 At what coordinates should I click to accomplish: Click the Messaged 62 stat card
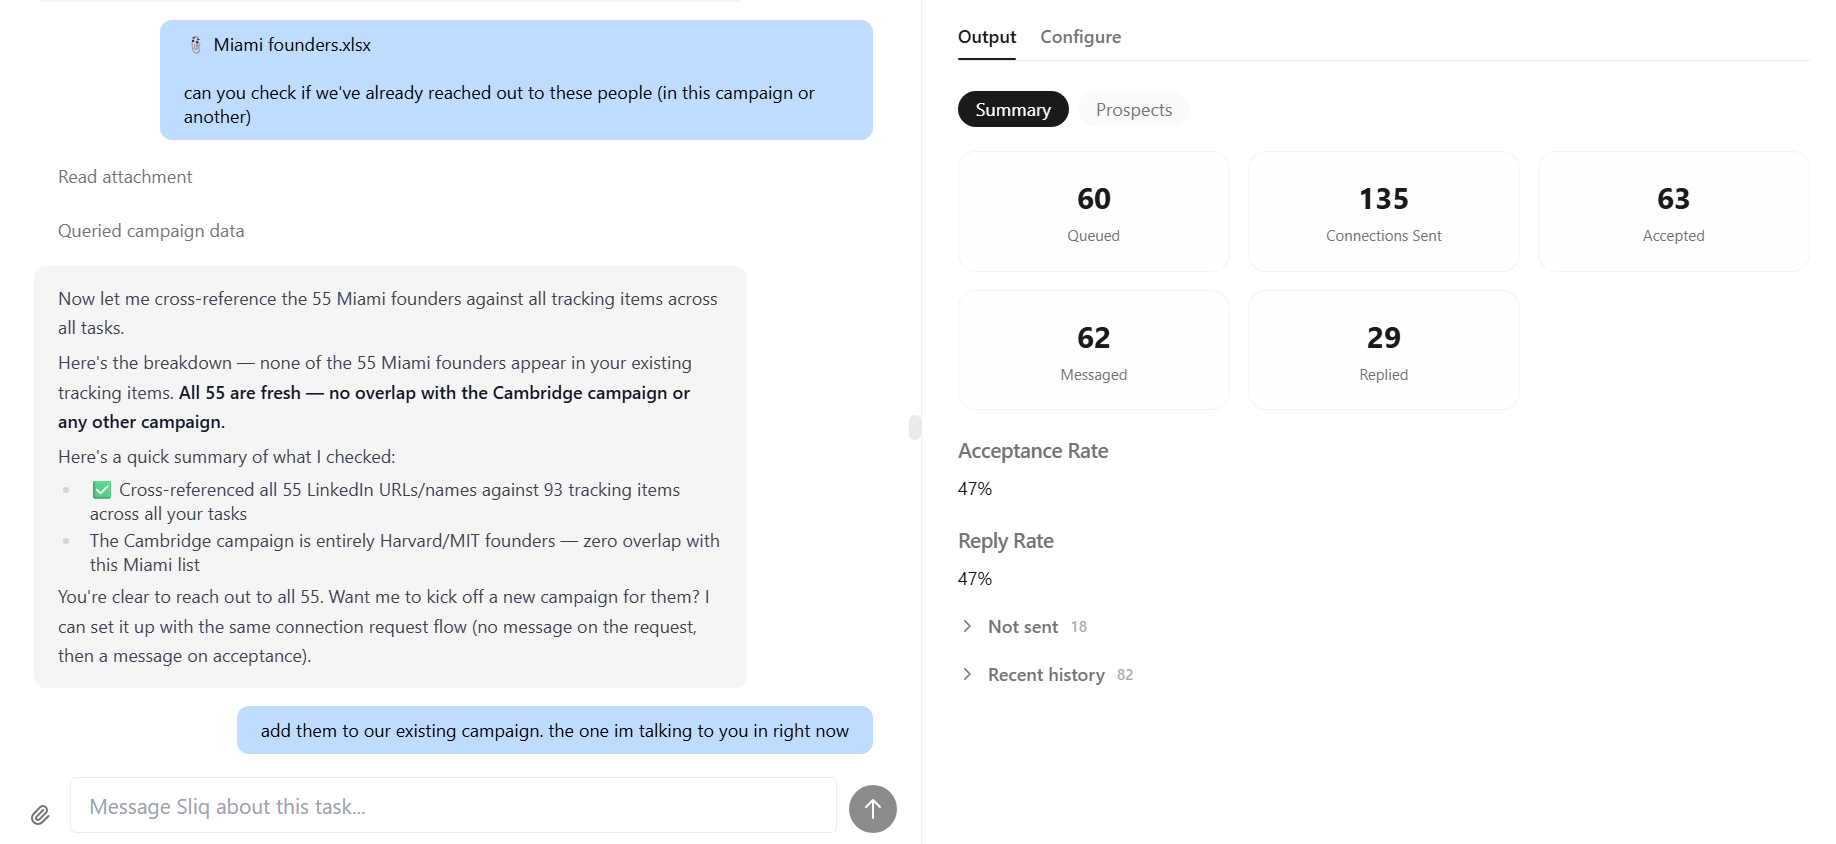1093,350
